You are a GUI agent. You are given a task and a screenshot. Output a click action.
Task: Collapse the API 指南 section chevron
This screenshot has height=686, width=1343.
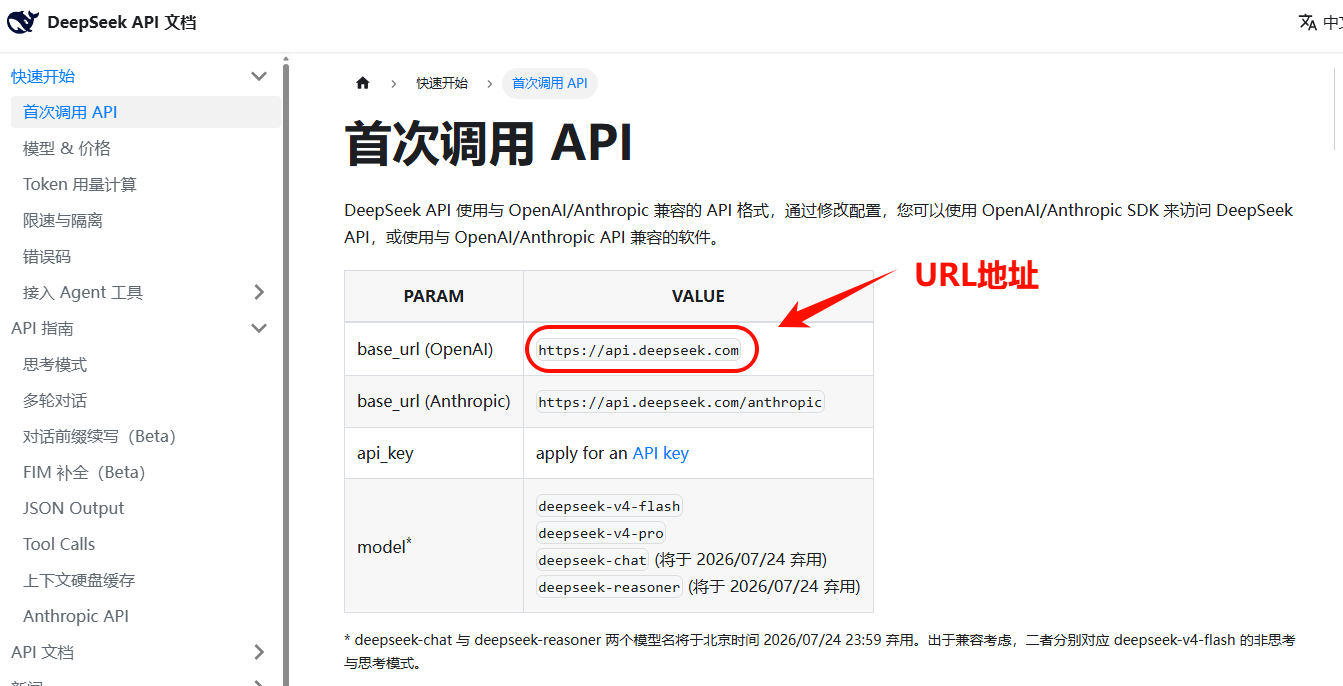coord(259,328)
